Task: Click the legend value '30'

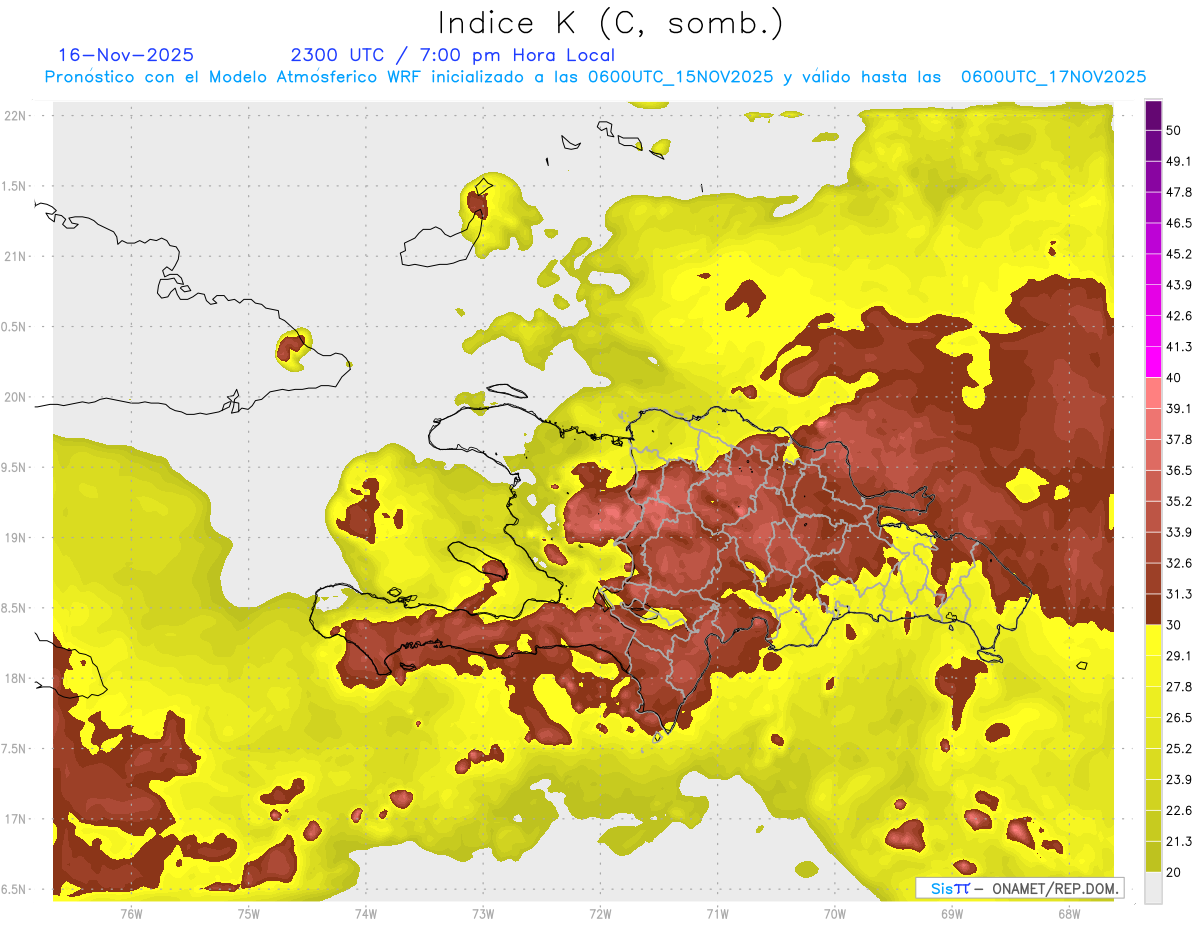Action: [x=1174, y=625]
